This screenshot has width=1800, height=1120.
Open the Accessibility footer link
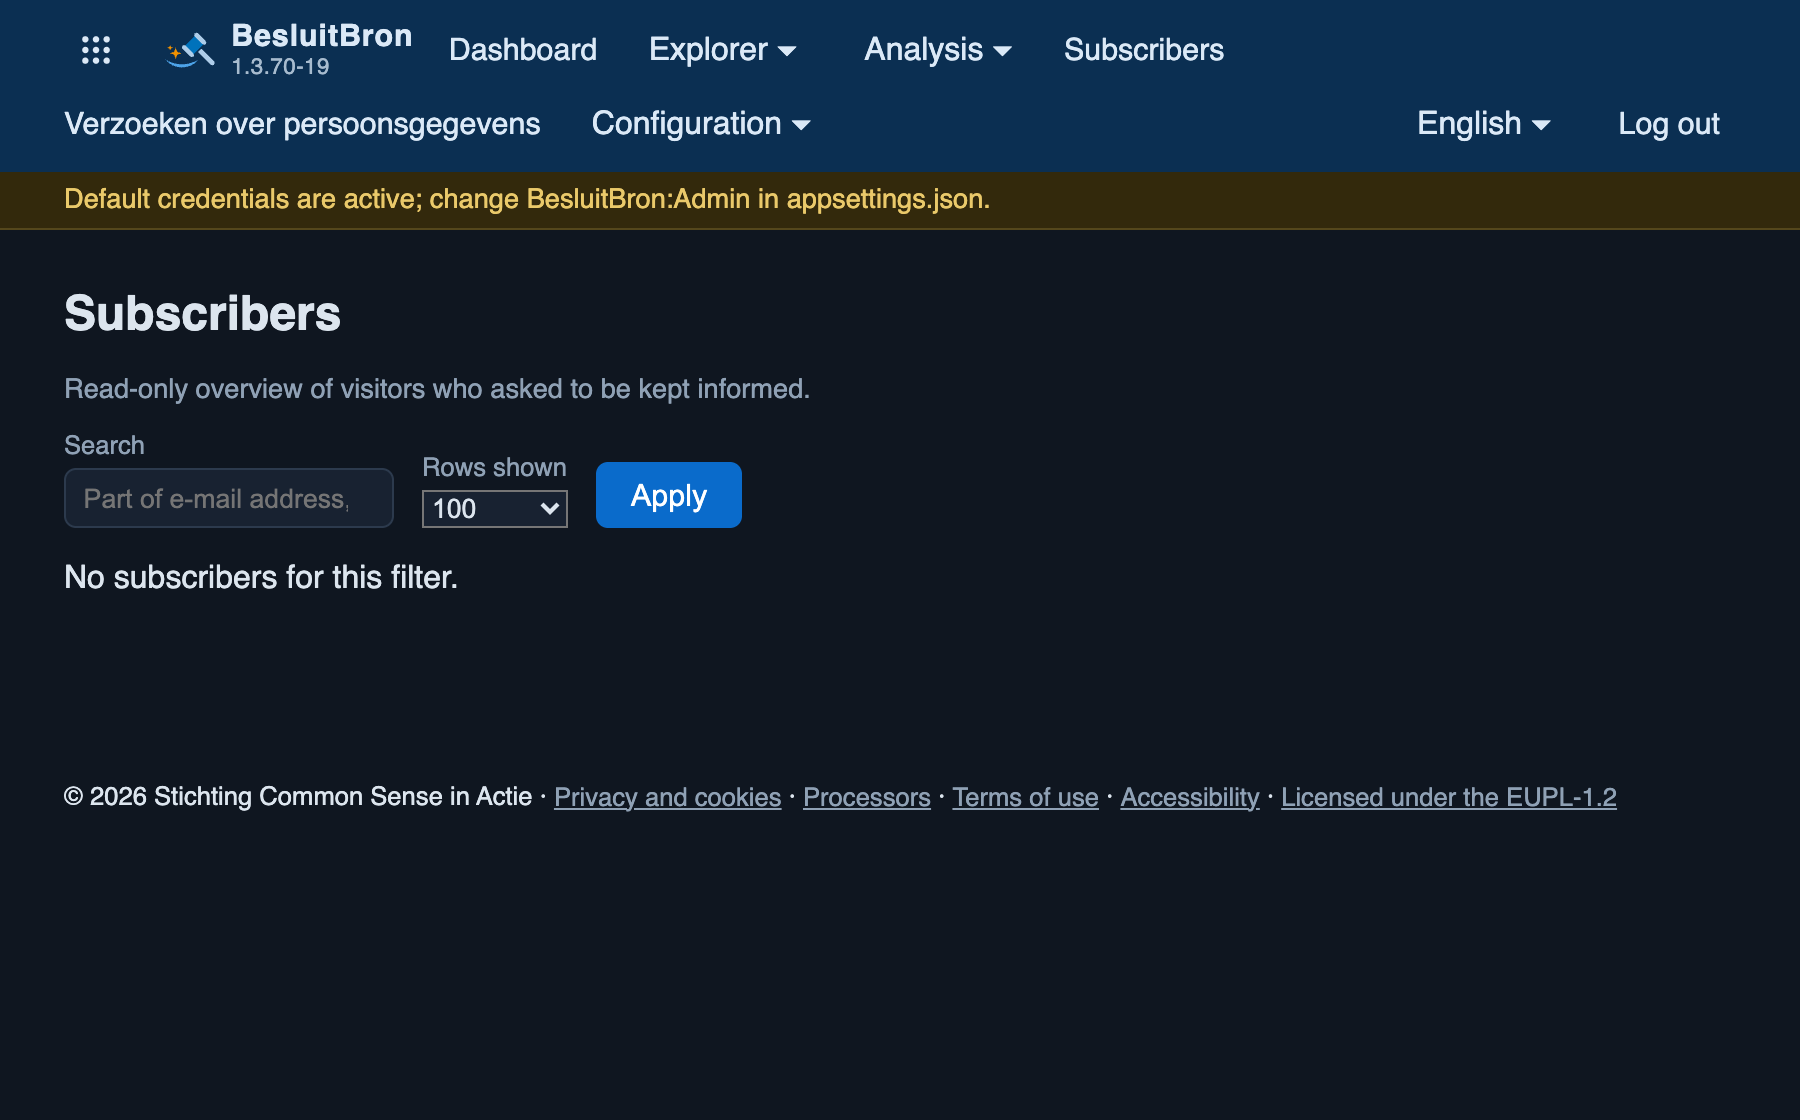coord(1190,797)
